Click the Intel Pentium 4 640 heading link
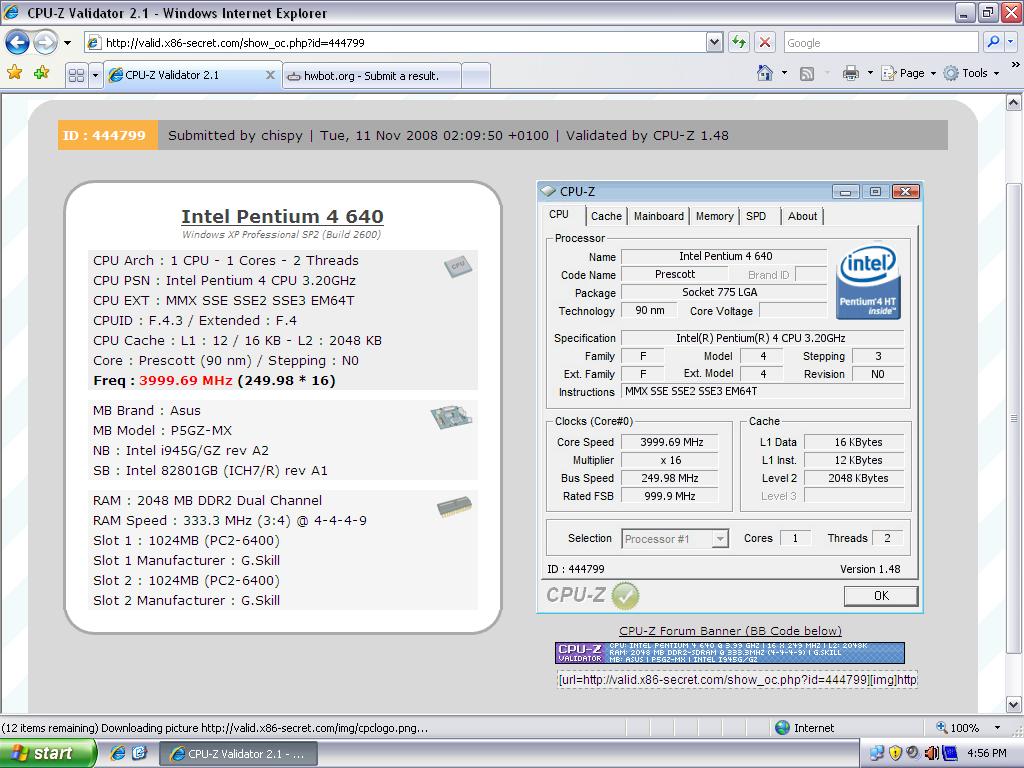The width and height of the screenshot is (1024, 768). [x=282, y=216]
